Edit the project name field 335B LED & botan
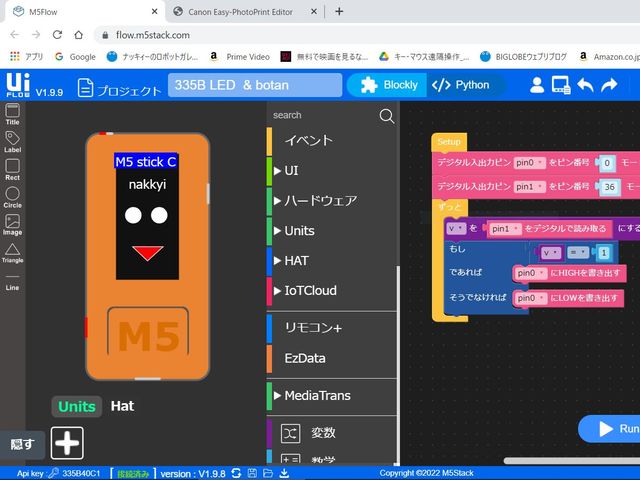640x480 pixels. pos(255,85)
